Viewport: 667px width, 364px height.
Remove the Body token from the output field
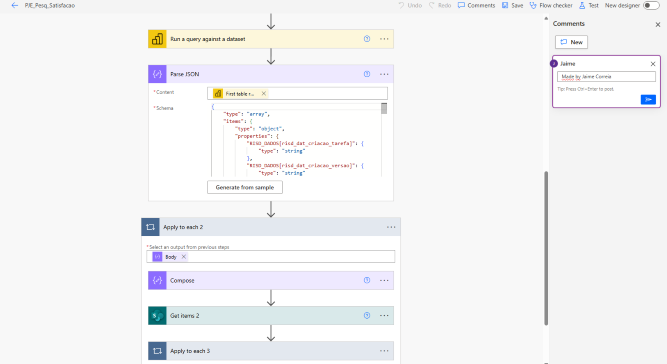(184, 257)
